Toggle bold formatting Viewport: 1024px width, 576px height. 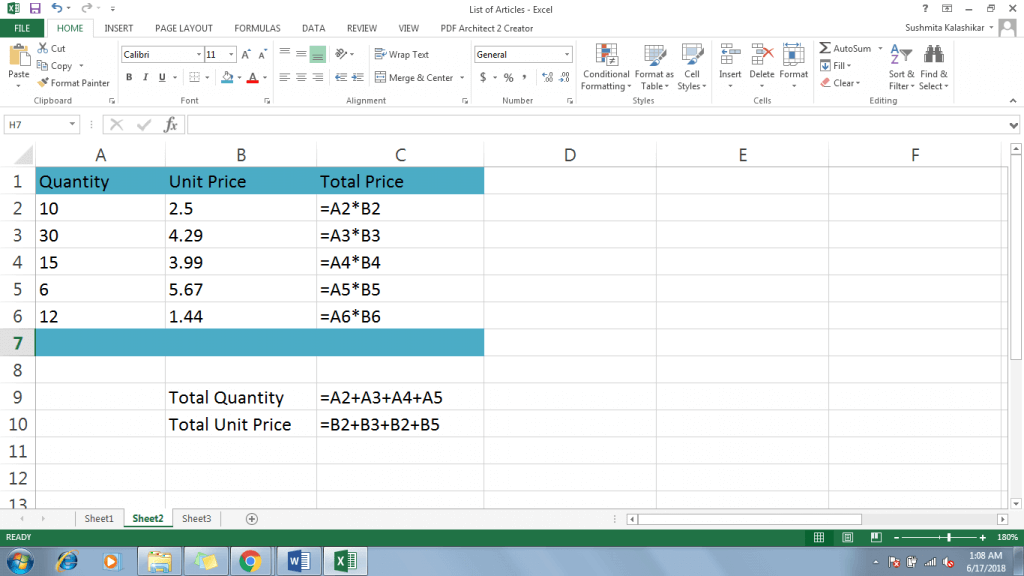click(x=129, y=78)
